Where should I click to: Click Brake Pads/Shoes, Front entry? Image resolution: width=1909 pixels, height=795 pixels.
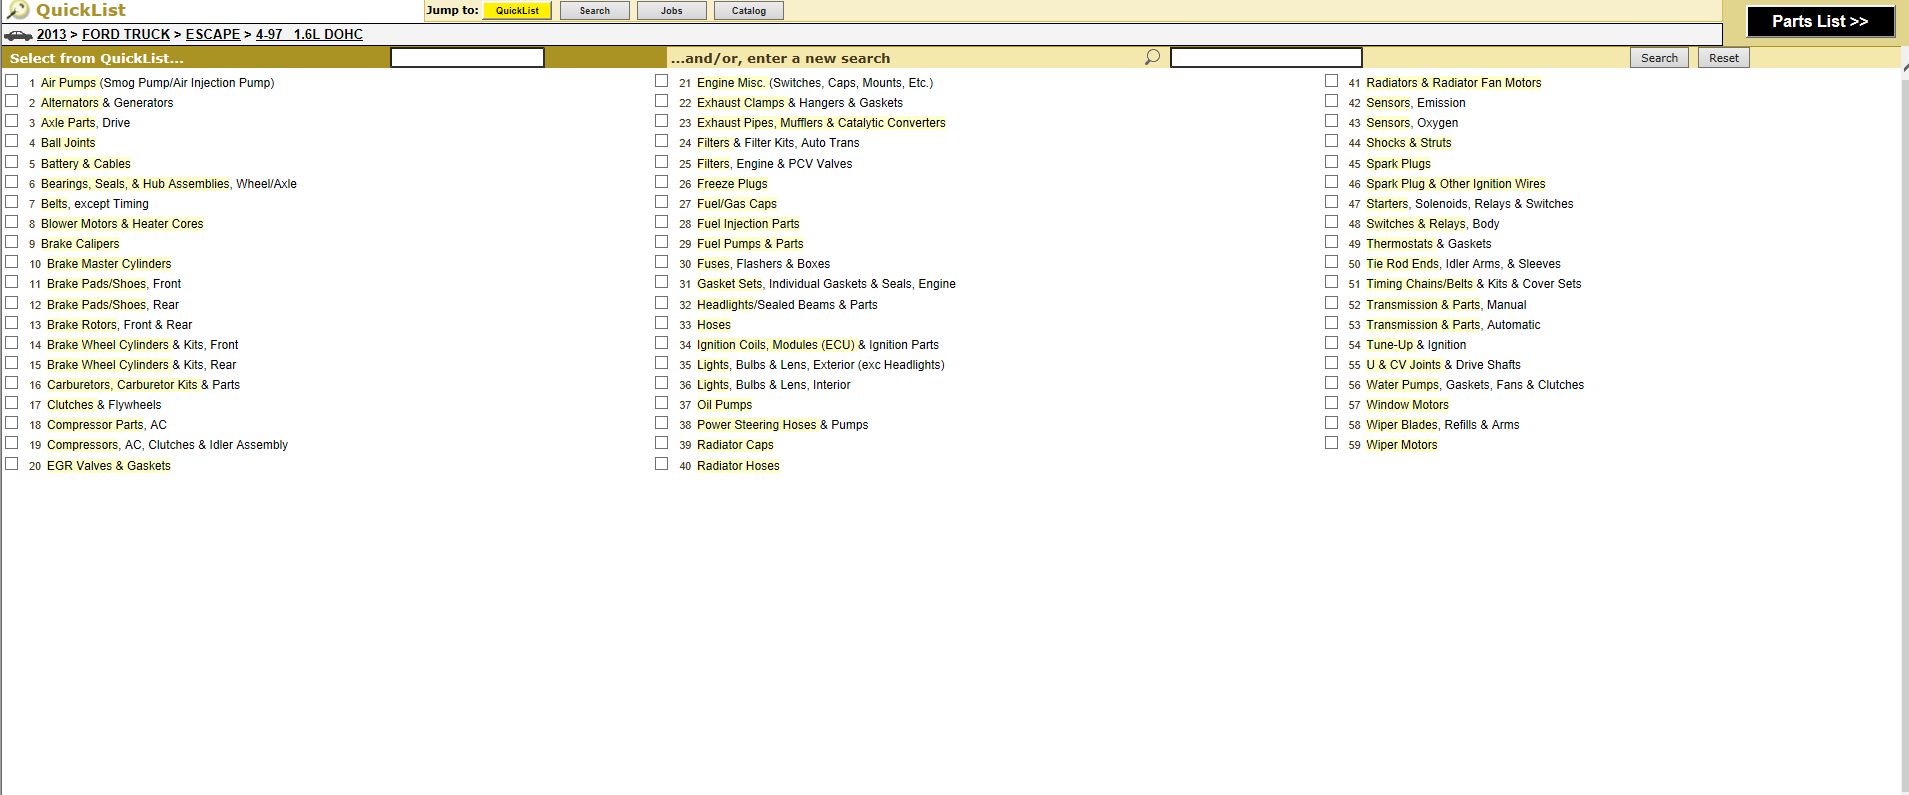coord(114,284)
